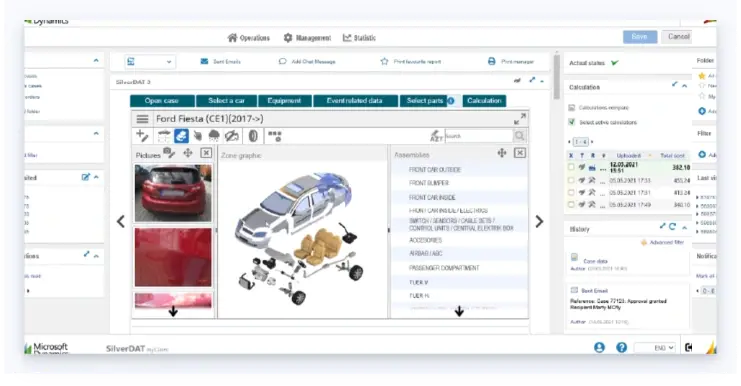Viewport: 741px width, 386px height.
Task: Select the hail damage cloud tool
Action: point(214,136)
